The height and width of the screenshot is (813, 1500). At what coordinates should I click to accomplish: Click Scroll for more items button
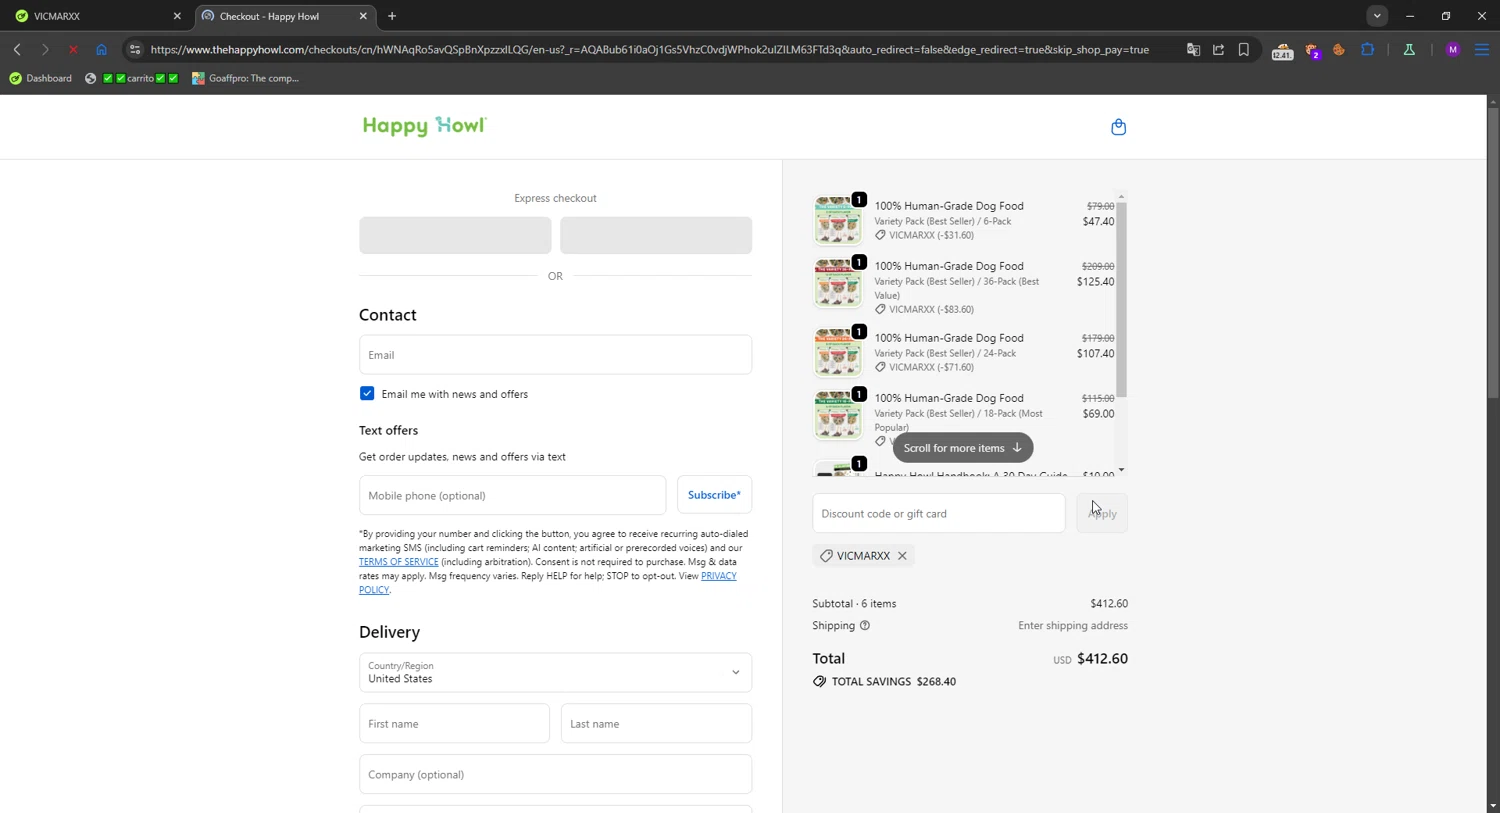click(962, 448)
